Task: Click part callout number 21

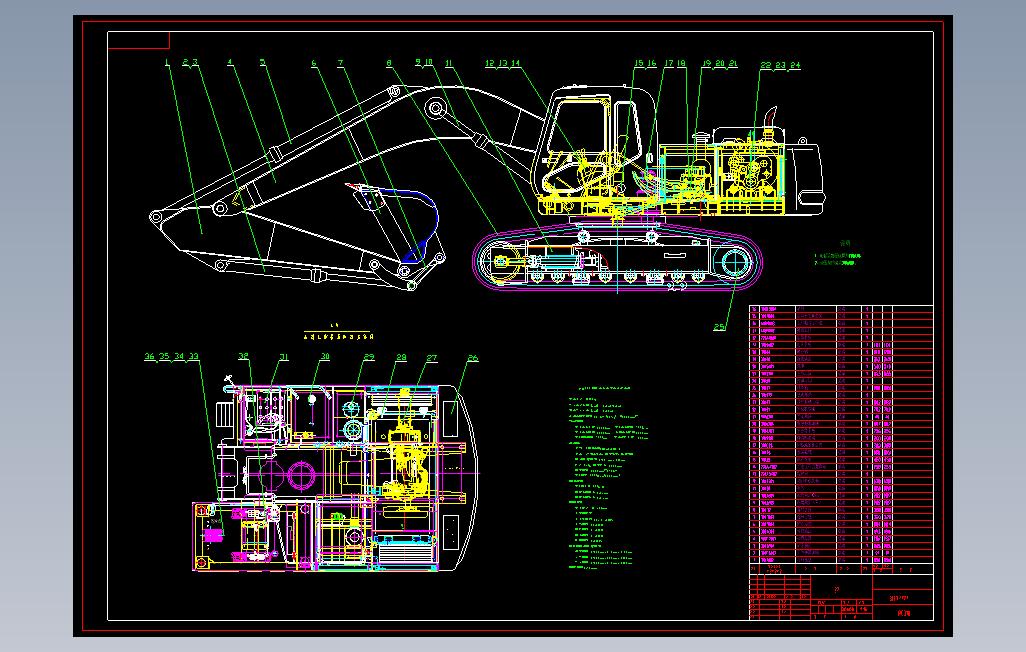Action: point(733,63)
